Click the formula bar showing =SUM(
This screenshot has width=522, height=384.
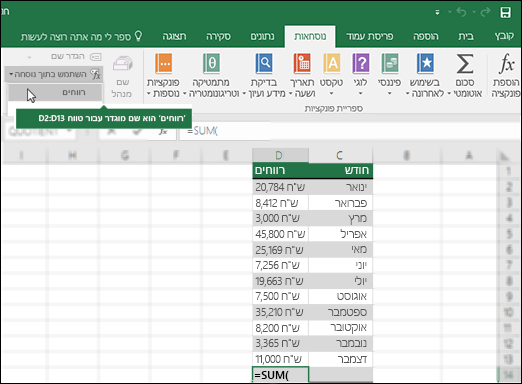pyautogui.click(x=350, y=131)
